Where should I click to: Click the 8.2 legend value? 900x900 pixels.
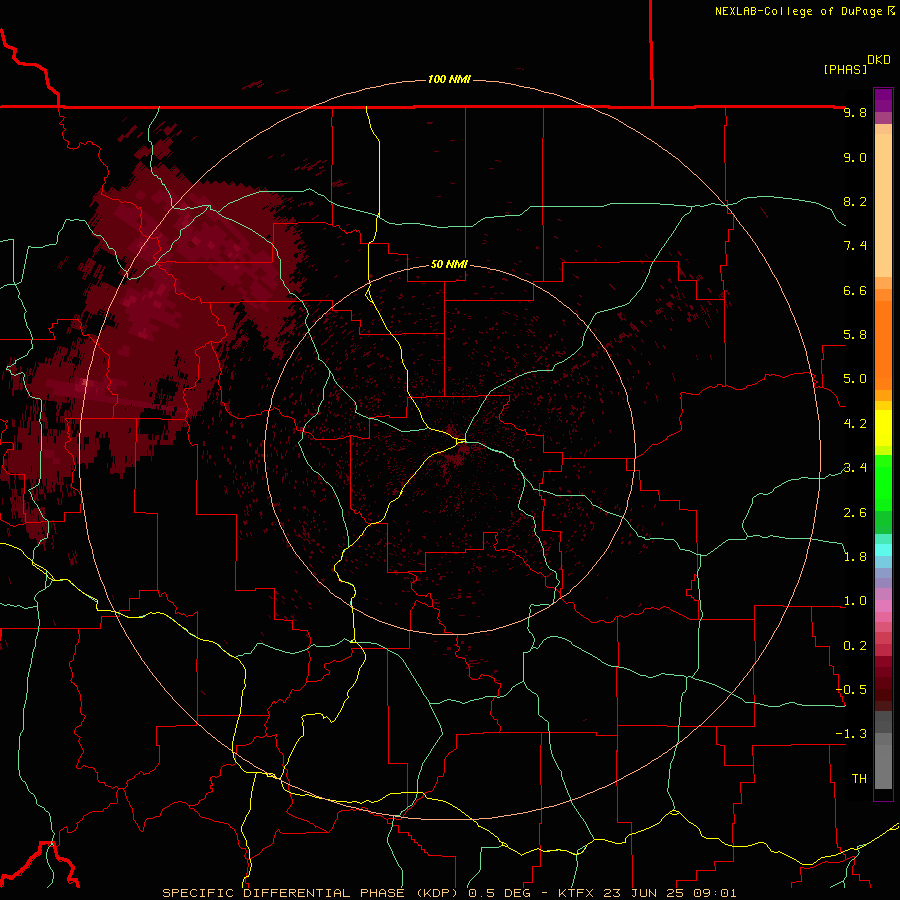click(x=855, y=201)
